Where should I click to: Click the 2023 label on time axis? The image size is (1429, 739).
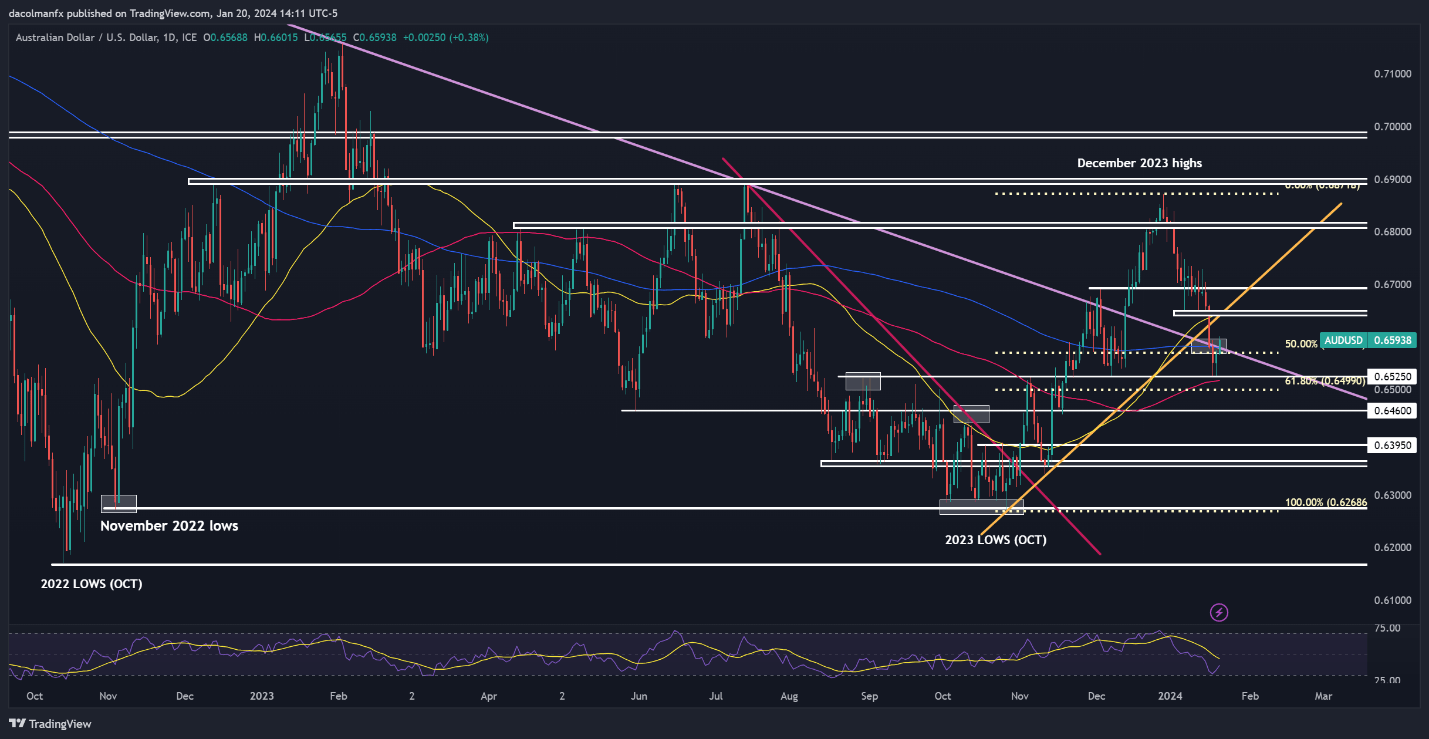point(262,695)
